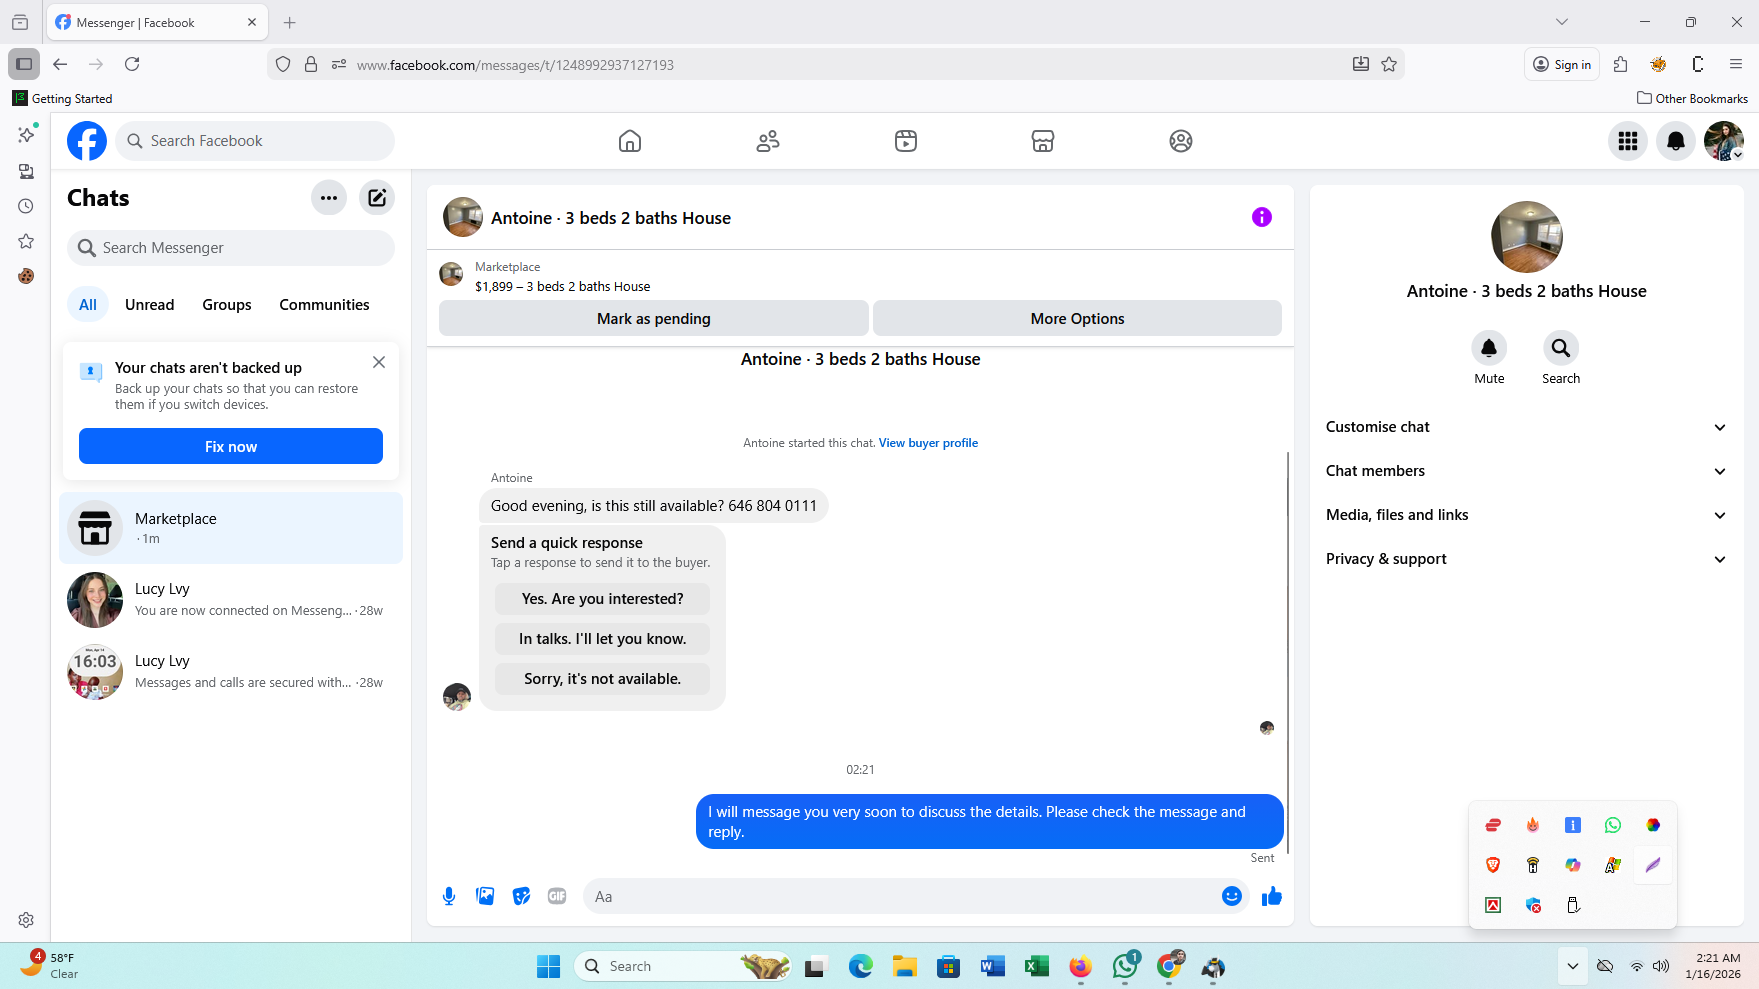Record a voice clip microphone icon
Image resolution: width=1759 pixels, height=989 pixels.
point(449,897)
